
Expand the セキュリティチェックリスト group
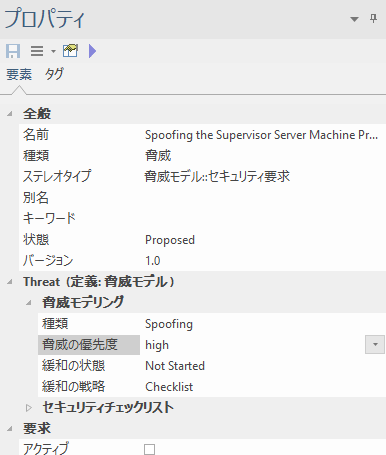[29, 408]
